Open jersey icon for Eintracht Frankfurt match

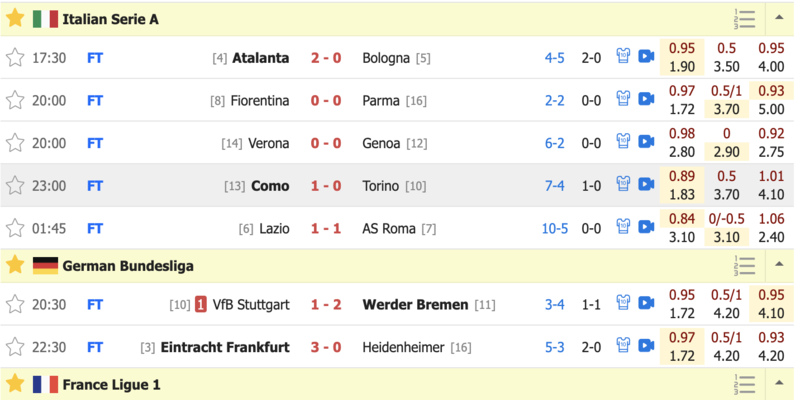(x=623, y=345)
